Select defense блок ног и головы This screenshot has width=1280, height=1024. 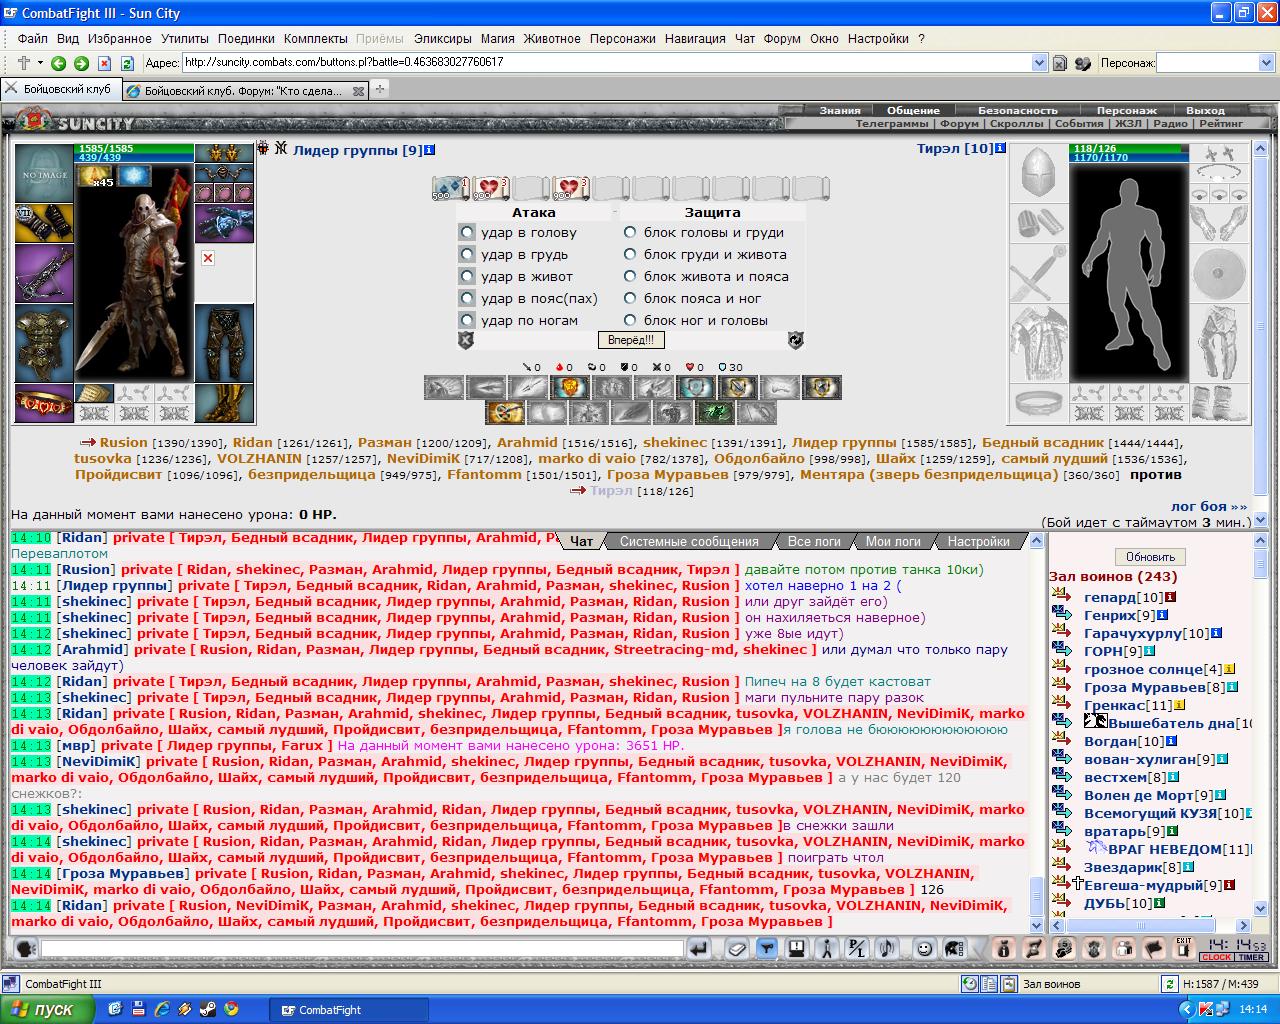tap(630, 320)
